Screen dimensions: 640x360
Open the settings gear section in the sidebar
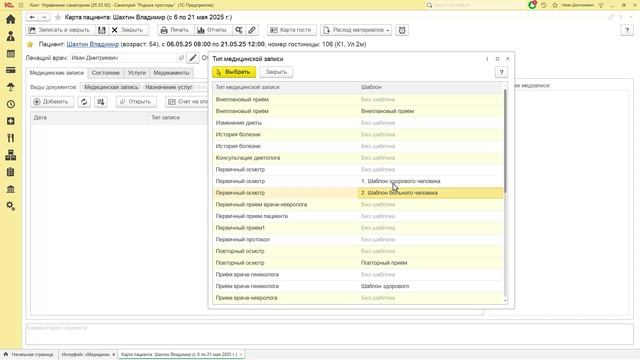point(11,206)
